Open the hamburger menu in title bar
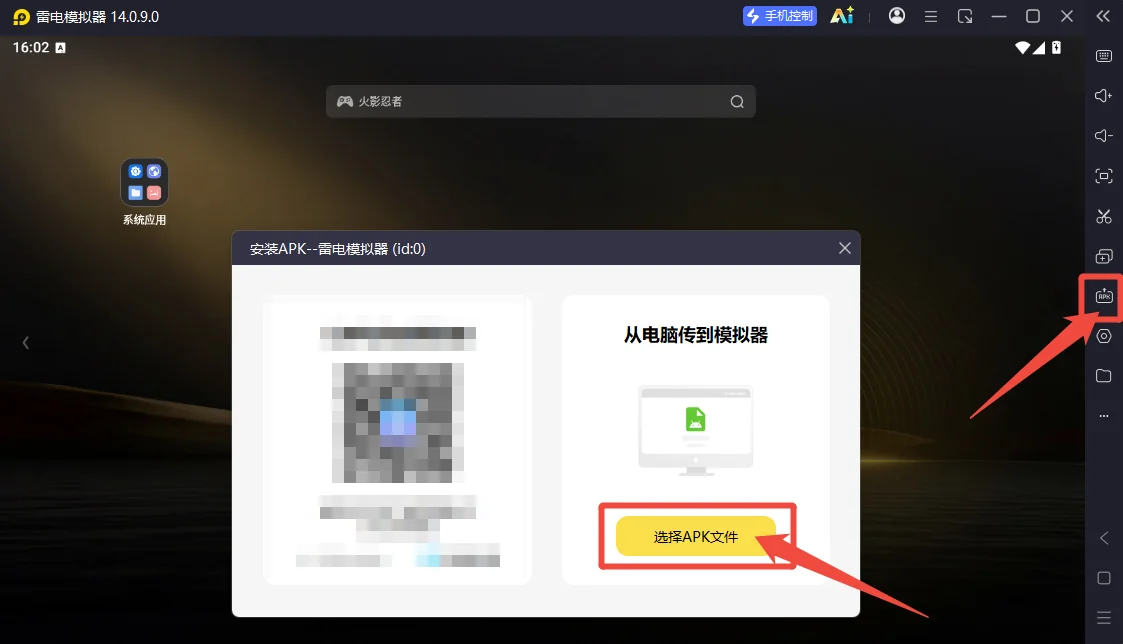 point(931,16)
